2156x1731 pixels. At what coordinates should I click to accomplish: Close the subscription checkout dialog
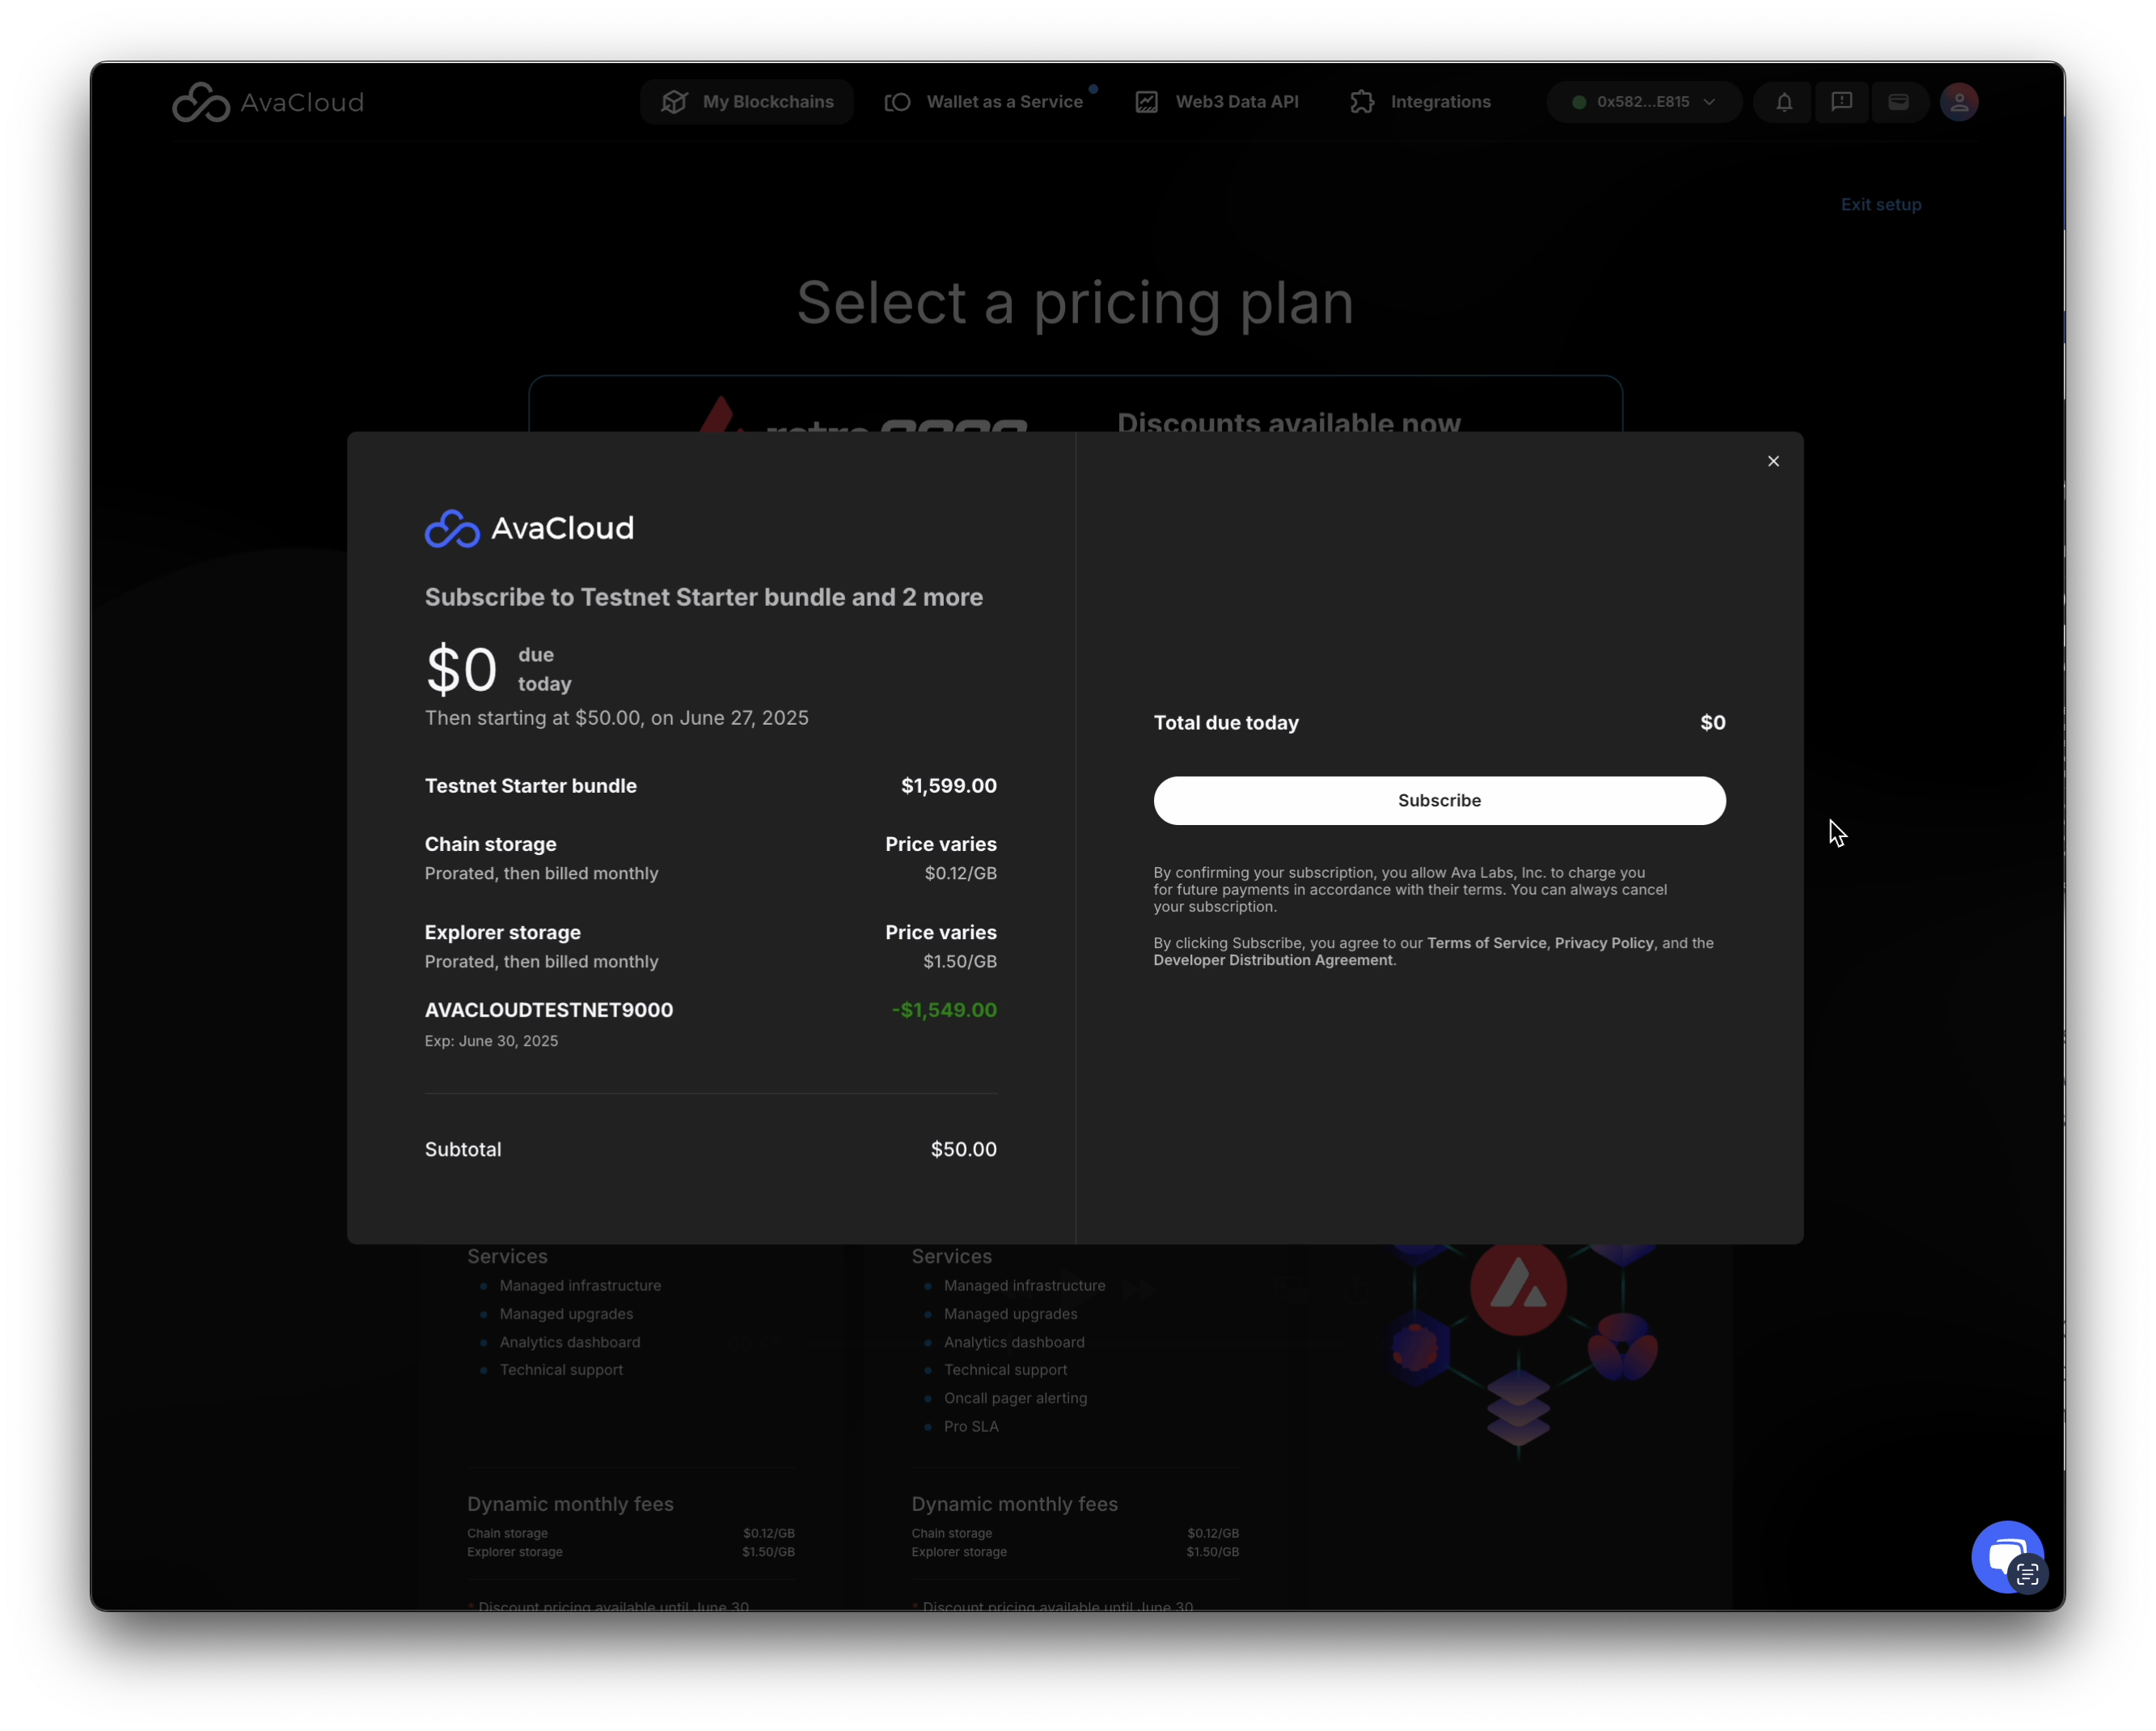click(1773, 461)
